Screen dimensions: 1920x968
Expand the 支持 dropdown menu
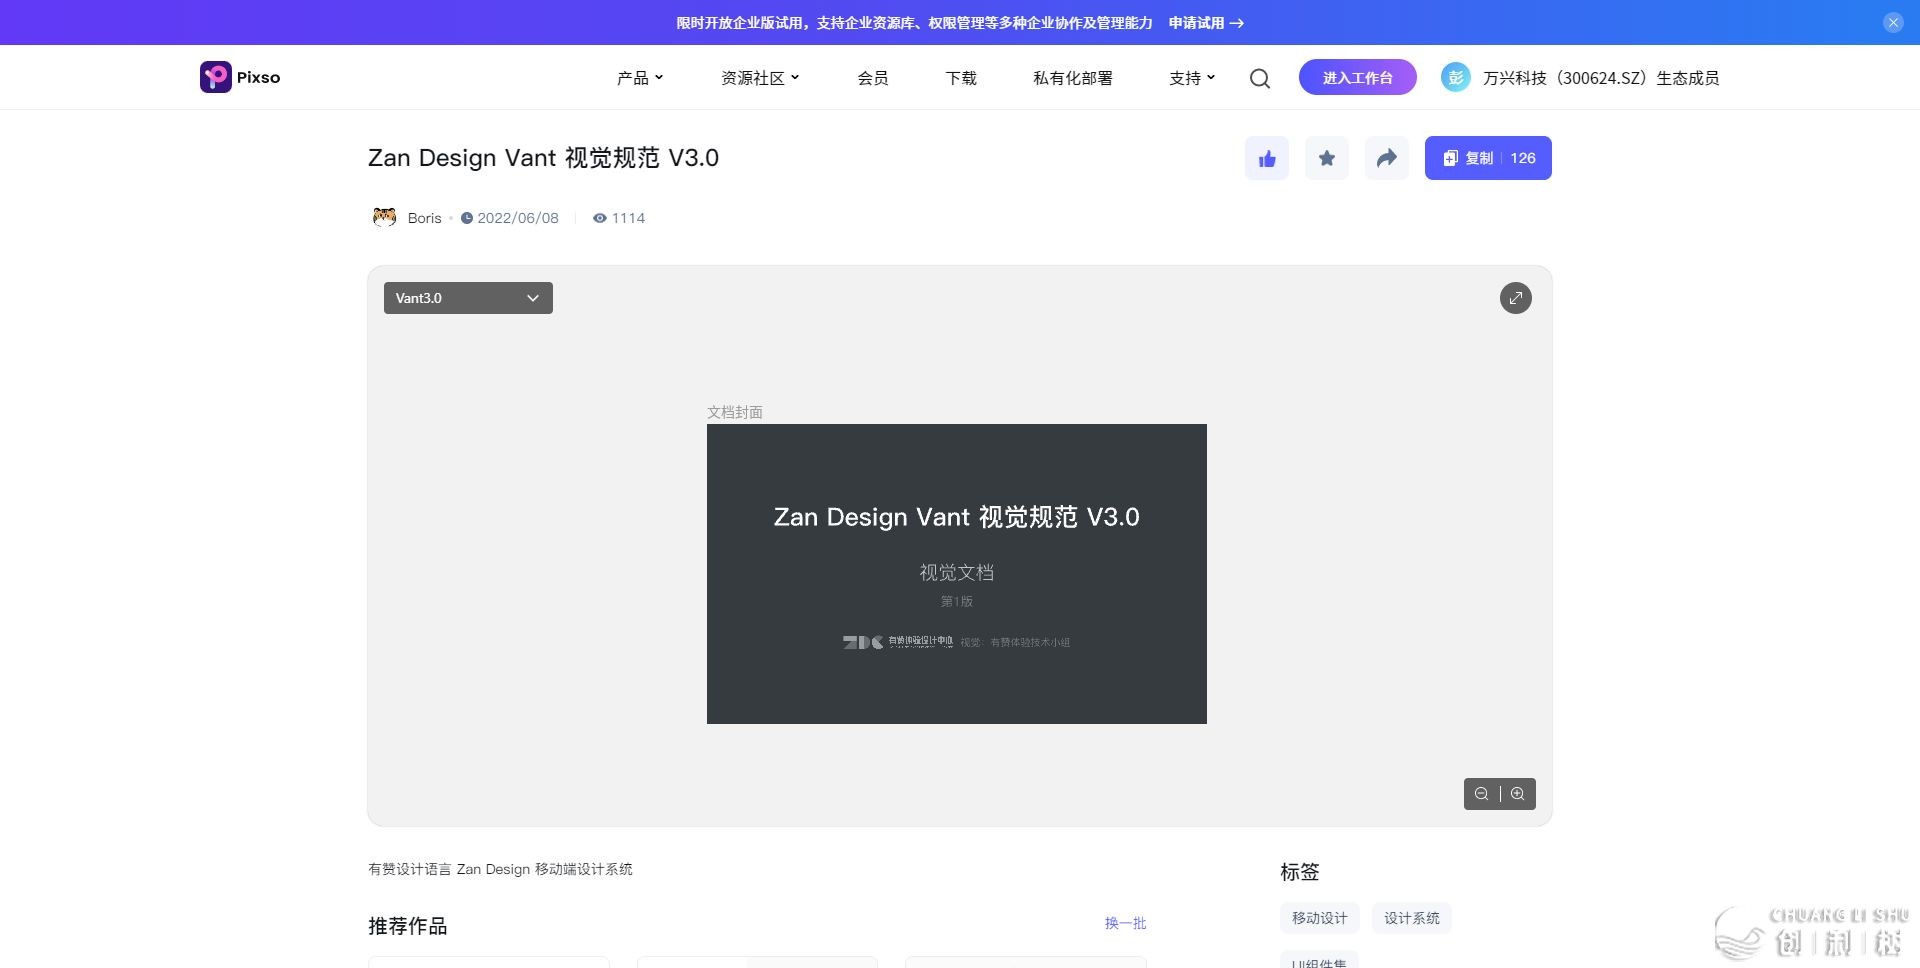coord(1190,77)
